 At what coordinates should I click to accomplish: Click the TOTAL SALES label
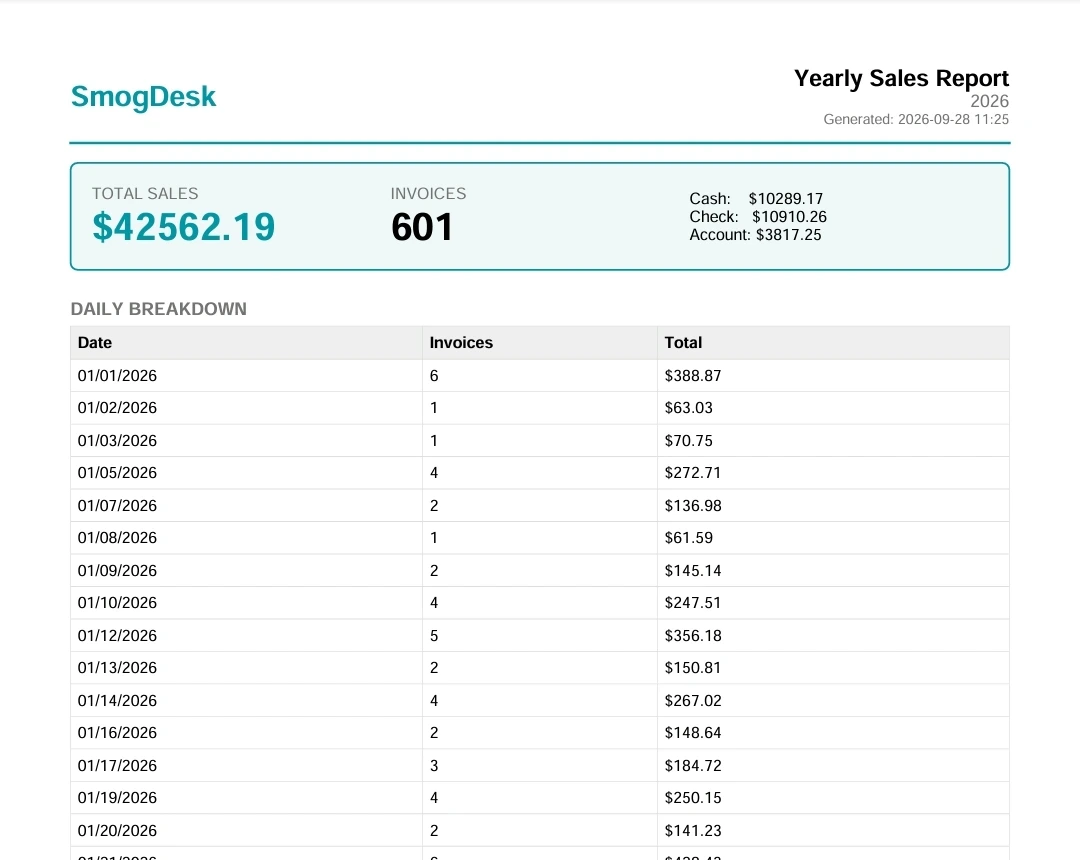[x=145, y=193]
